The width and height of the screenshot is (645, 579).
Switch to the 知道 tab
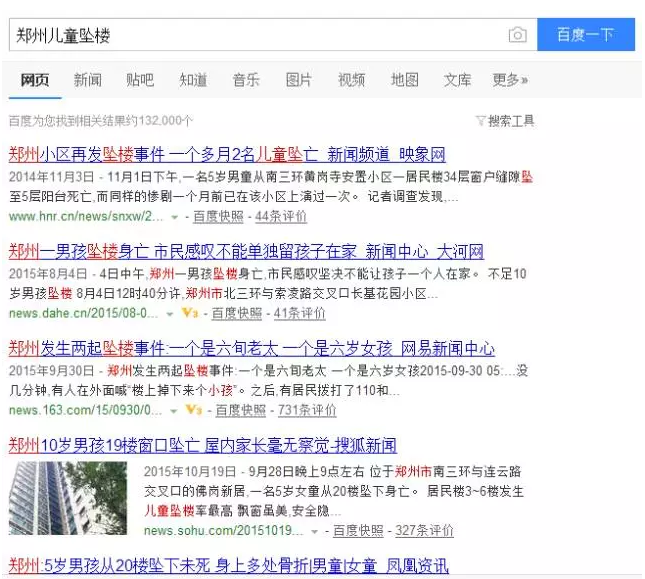(193, 80)
